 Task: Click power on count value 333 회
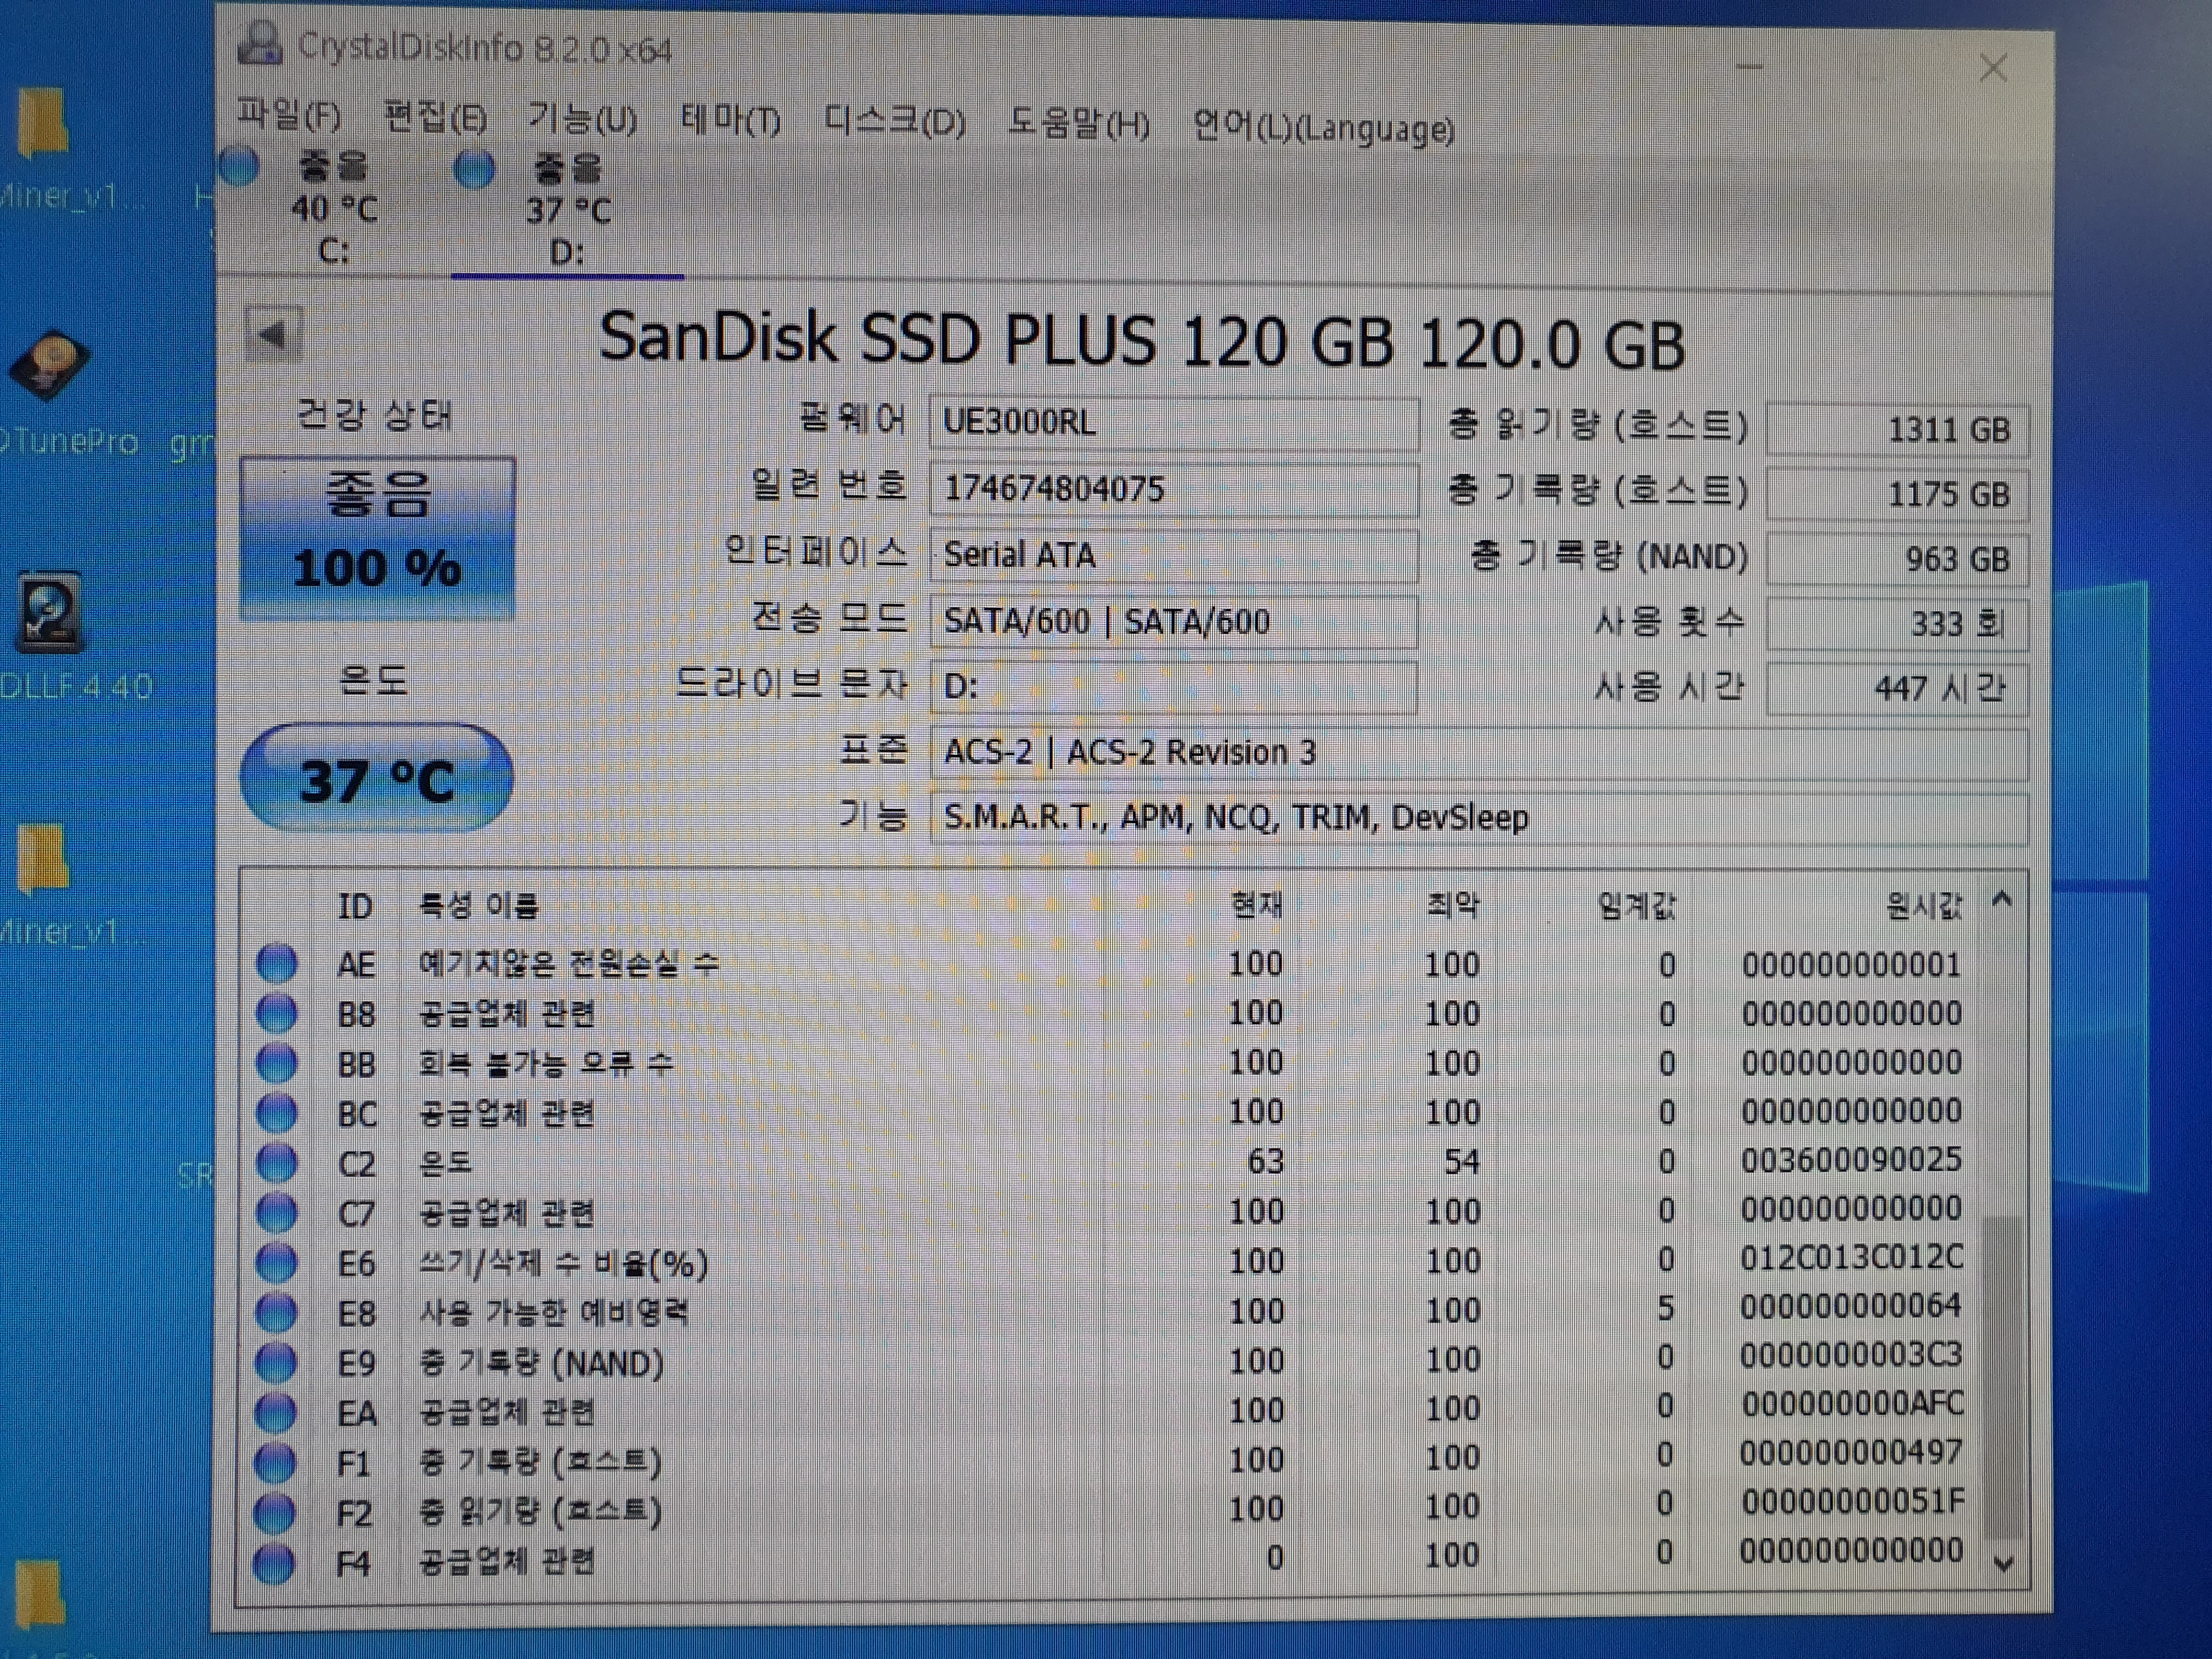click(x=1897, y=624)
